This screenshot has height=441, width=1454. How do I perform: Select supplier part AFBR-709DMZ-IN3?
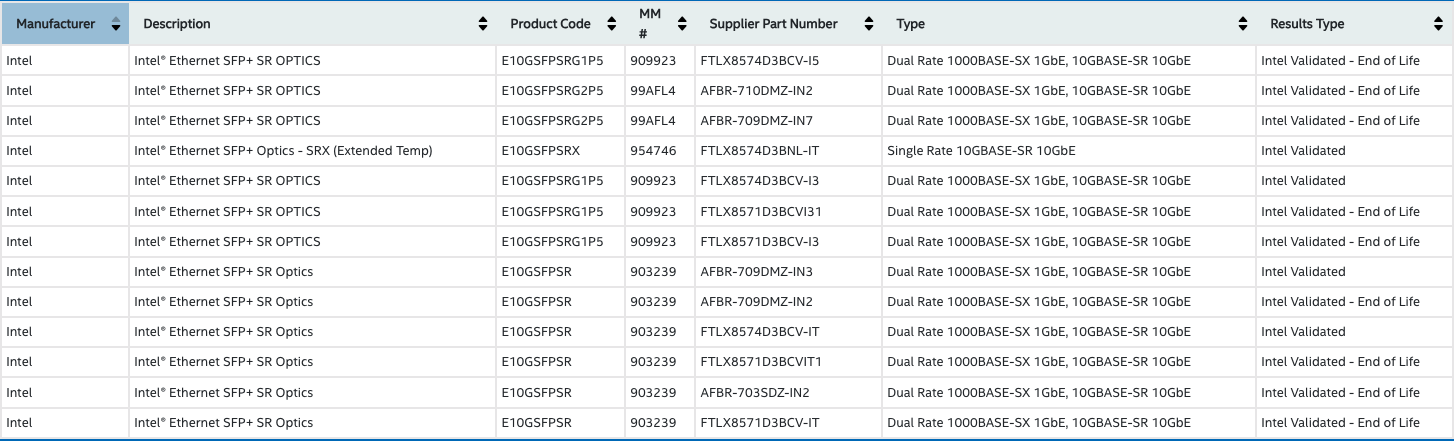(756, 271)
